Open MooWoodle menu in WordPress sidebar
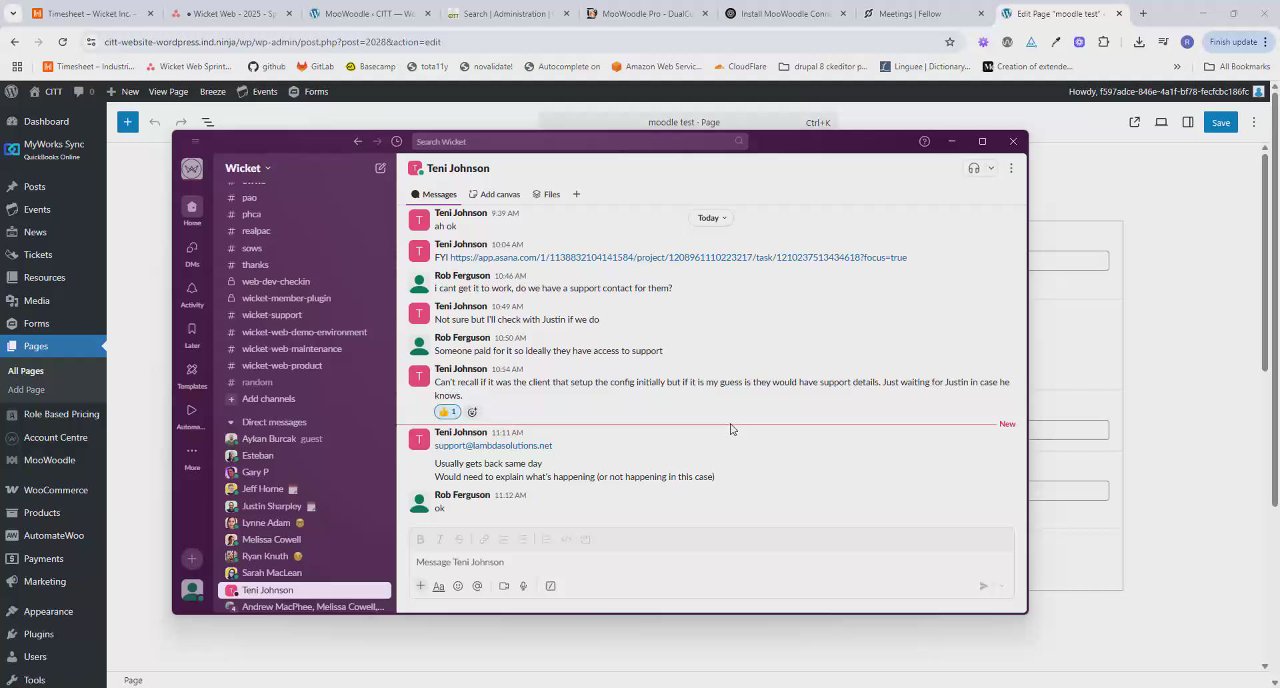Screen dimensions: 1280x688 pyautogui.click(x=53, y=460)
